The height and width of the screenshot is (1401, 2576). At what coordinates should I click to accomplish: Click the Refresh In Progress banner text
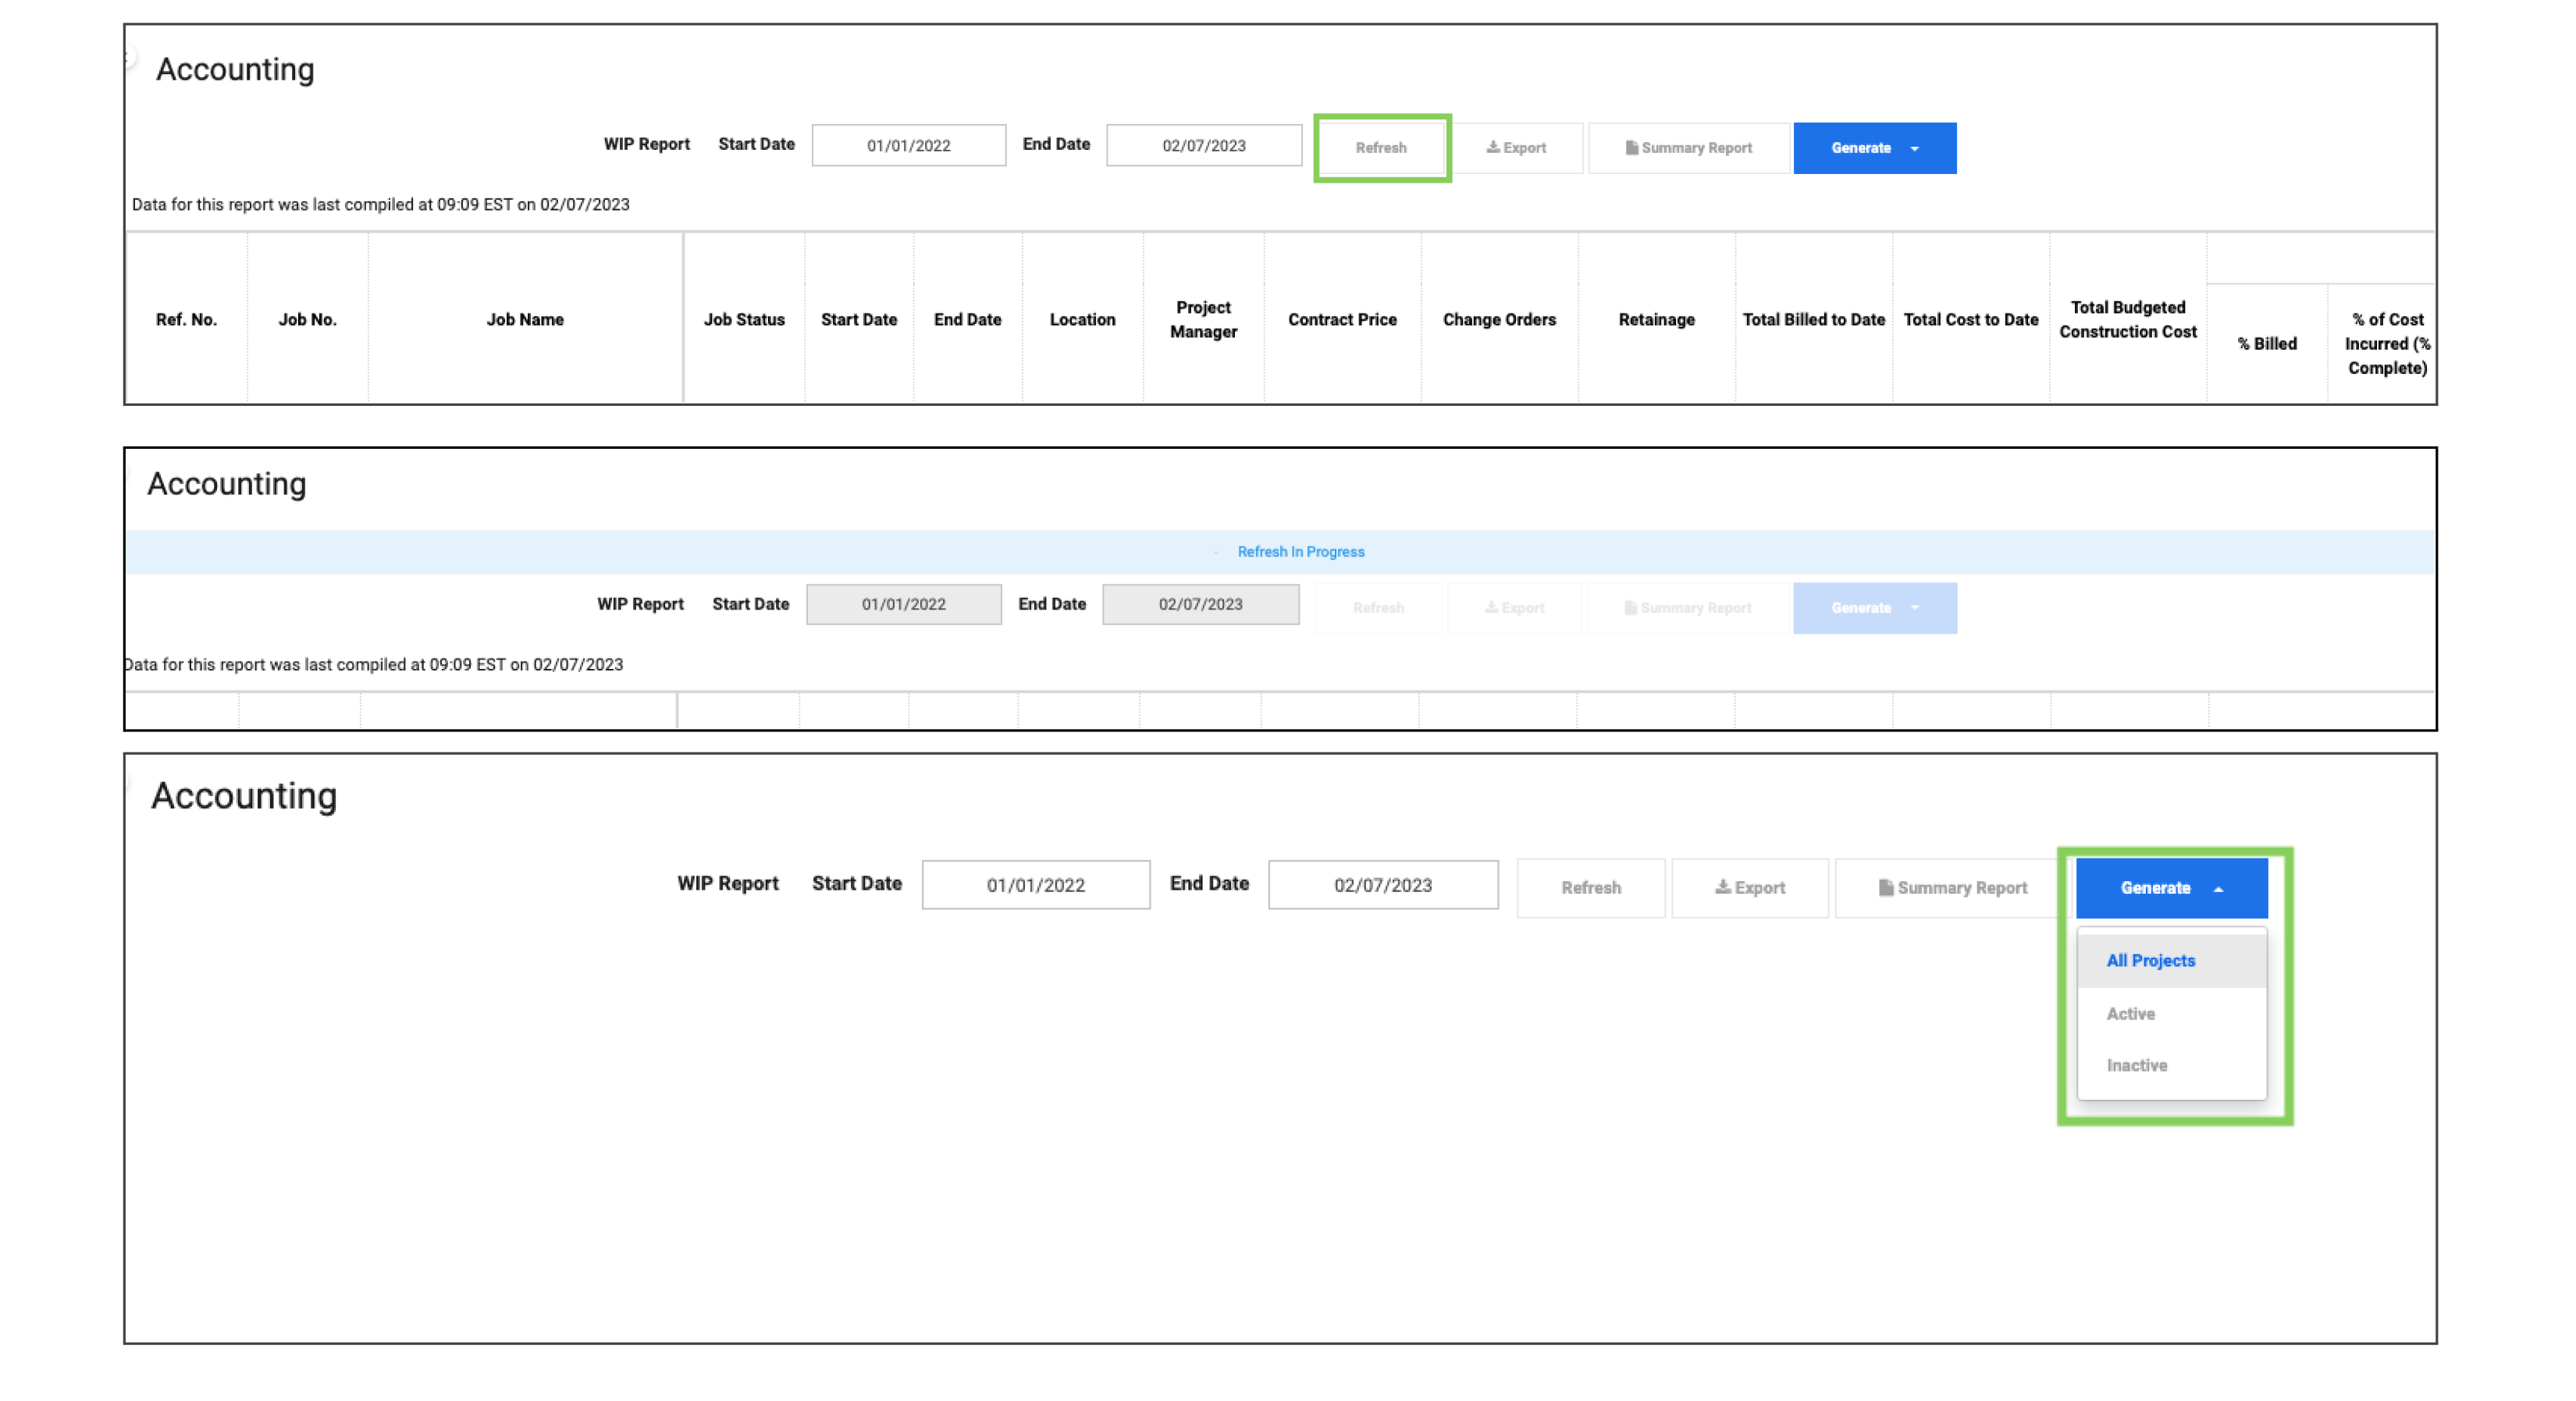(1300, 552)
